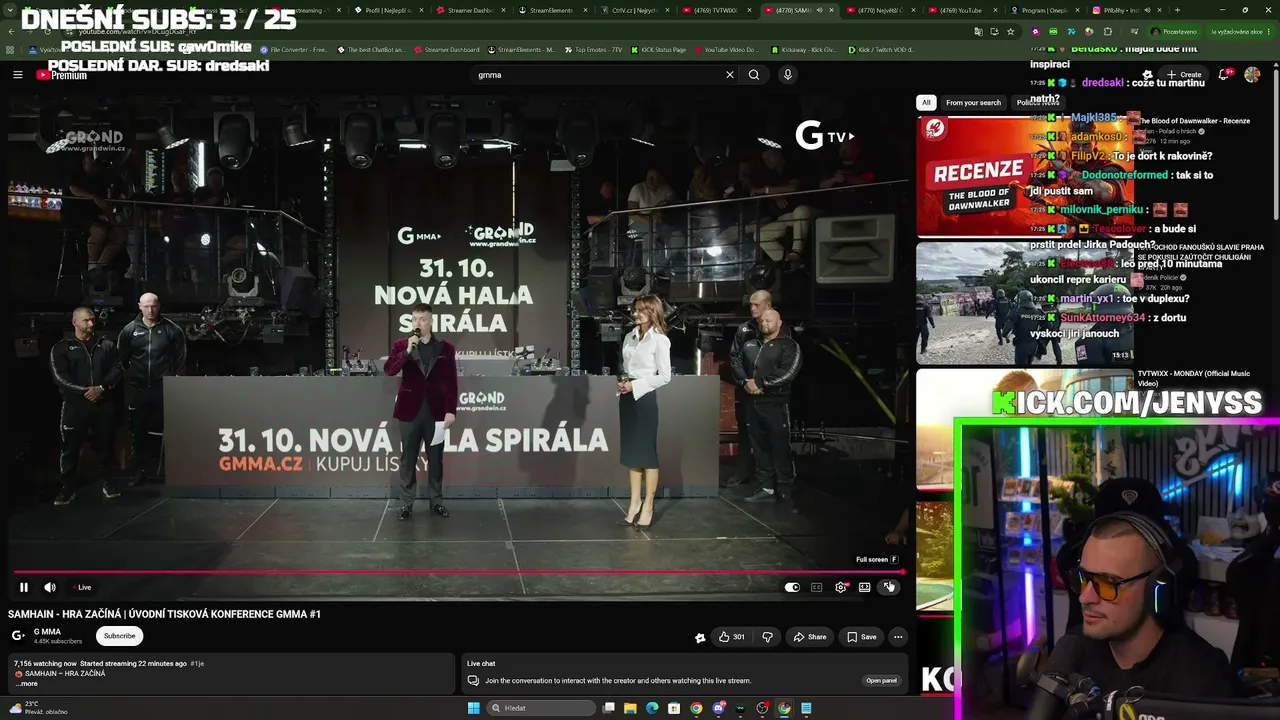1280x720 pixels.
Task: Open the Windows Start menu
Action: pyautogui.click(x=473, y=708)
